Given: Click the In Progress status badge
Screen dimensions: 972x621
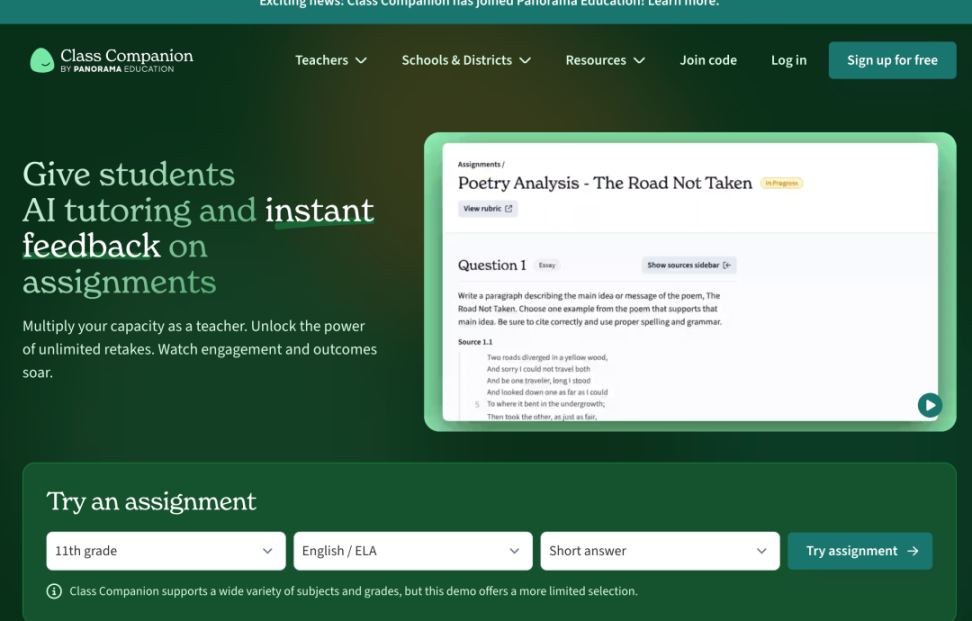Looking at the screenshot, I should 781,183.
